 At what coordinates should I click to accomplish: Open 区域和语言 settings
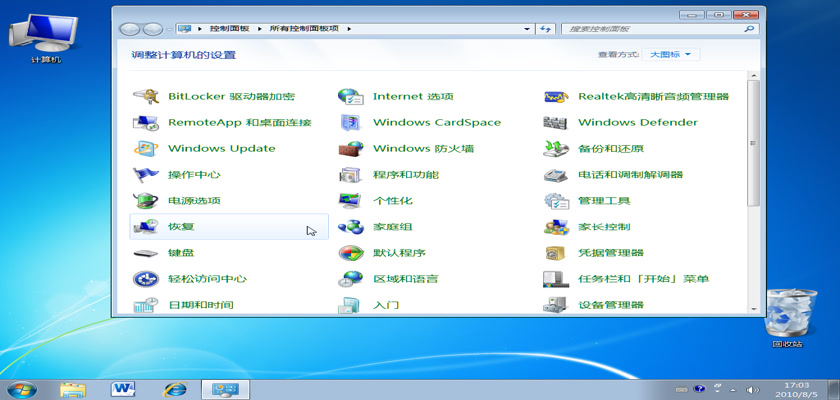pyautogui.click(x=405, y=279)
